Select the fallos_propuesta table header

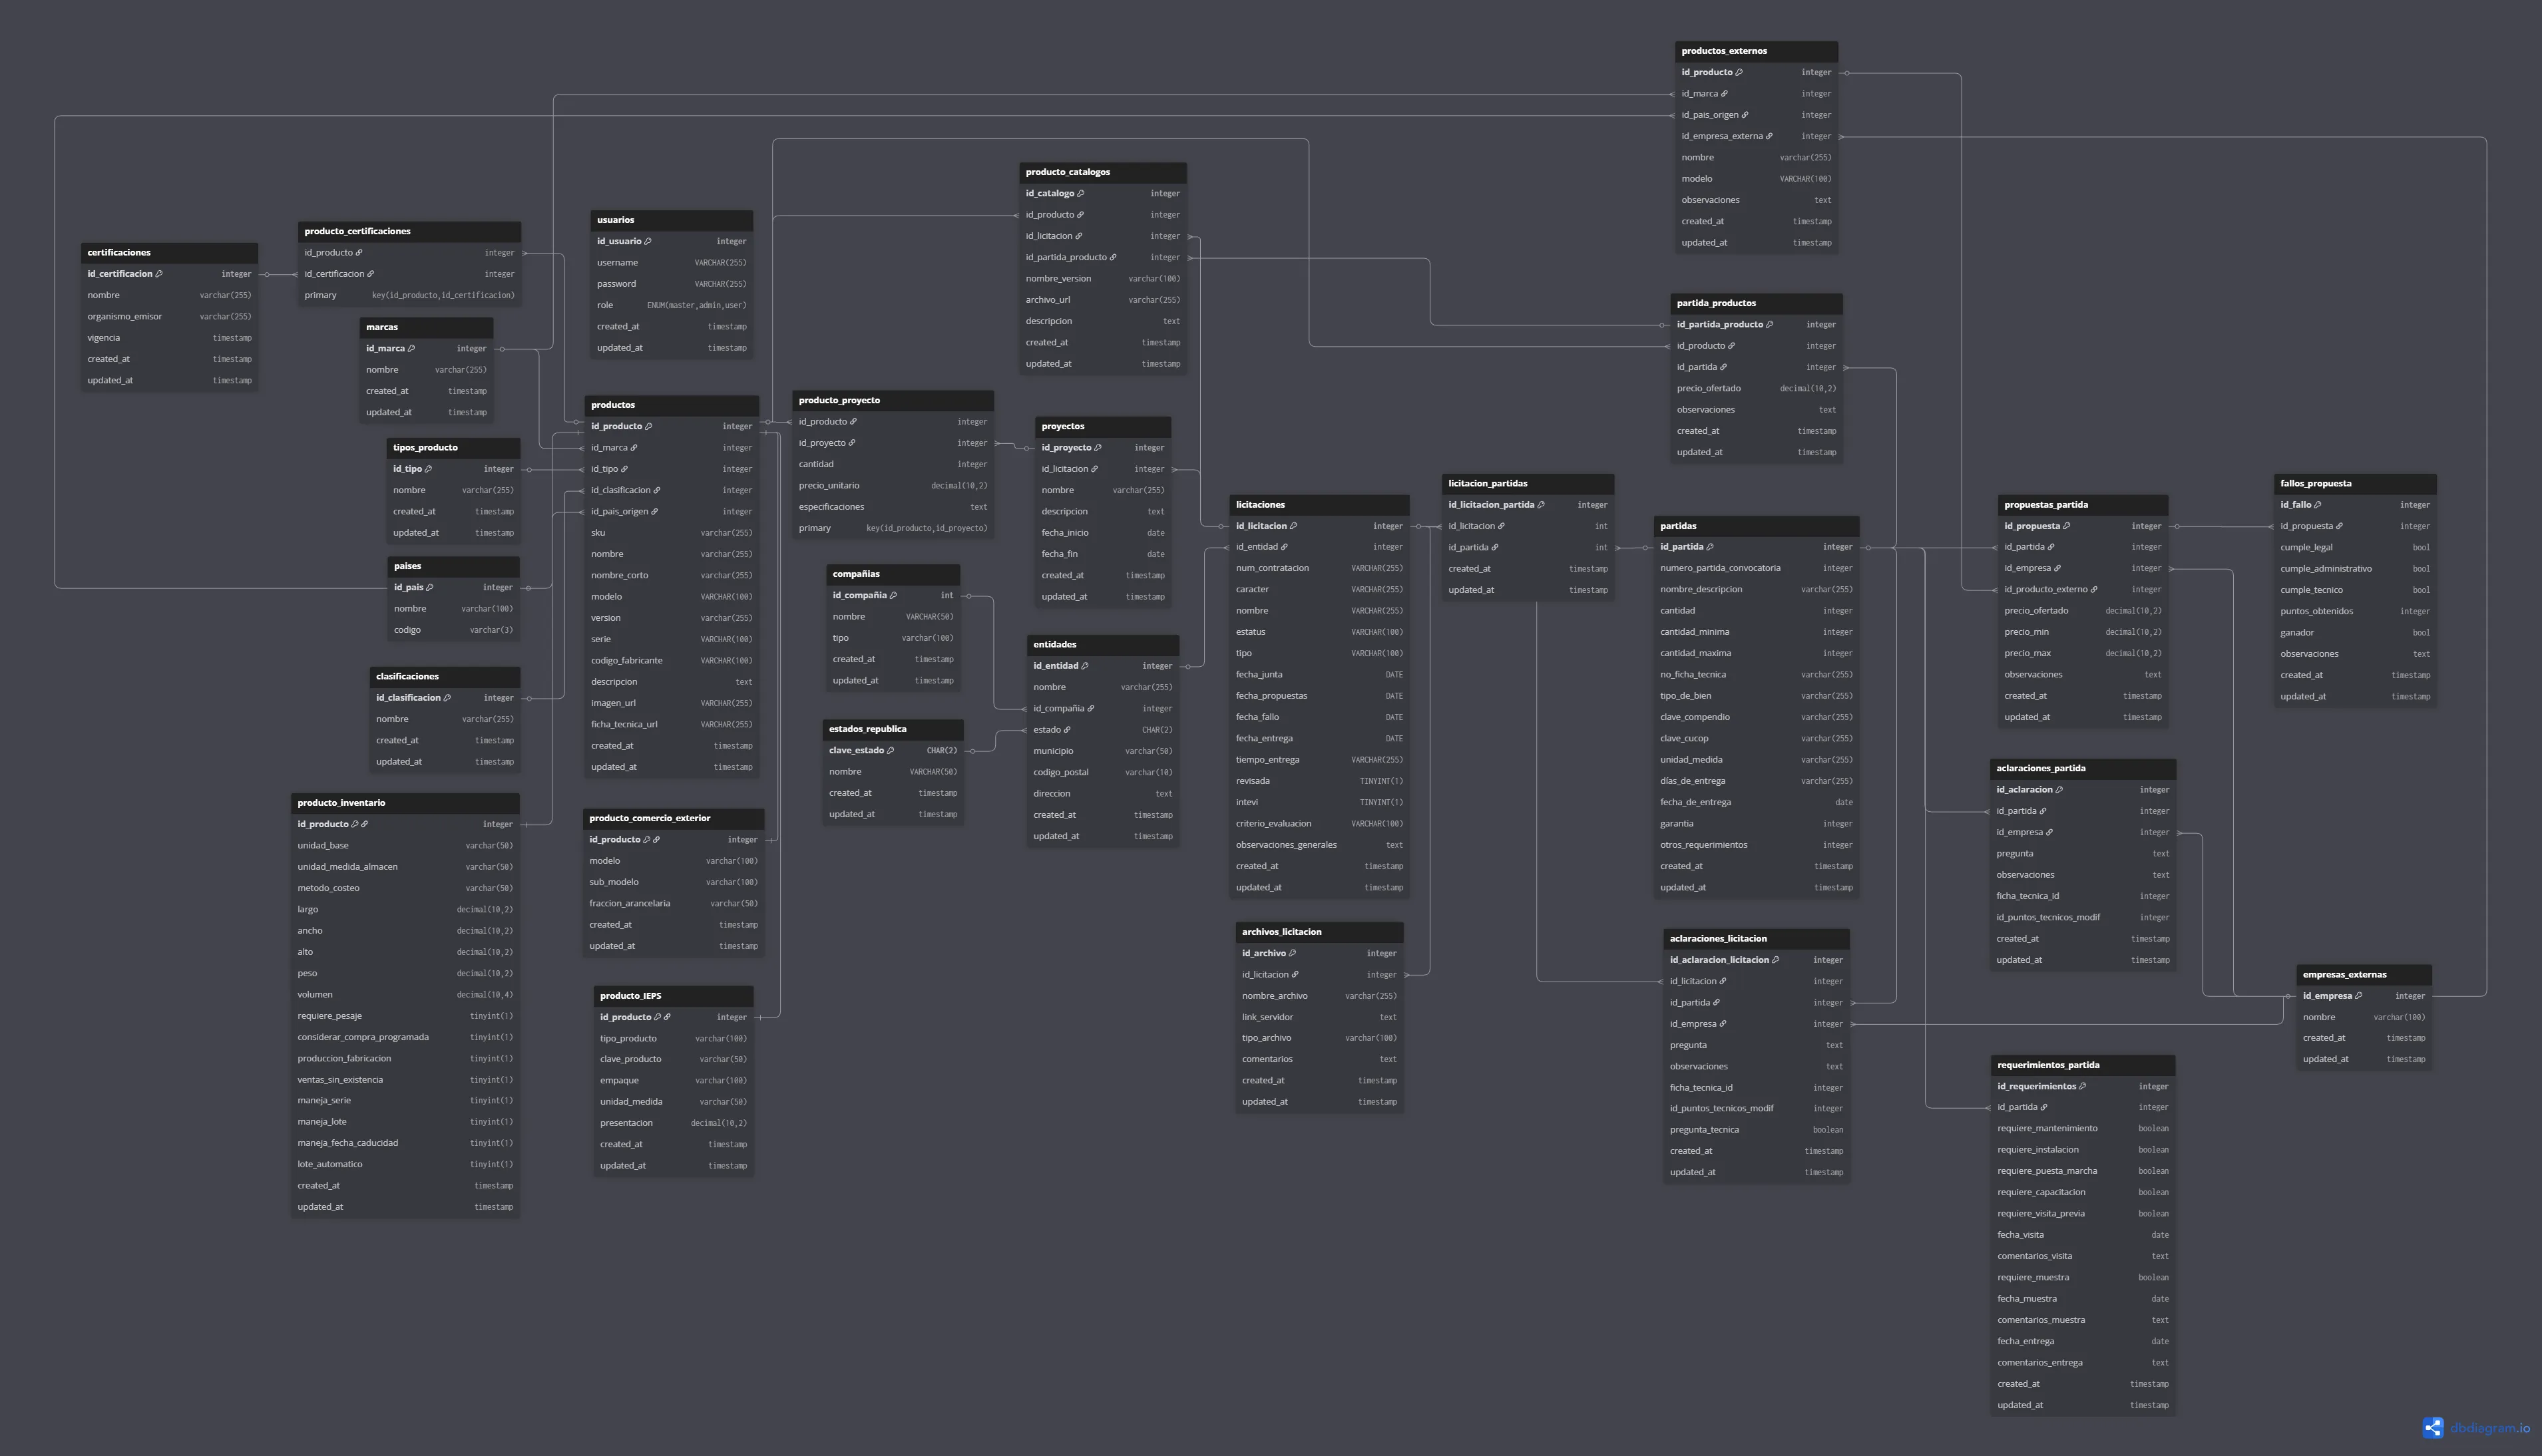[2356, 484]
